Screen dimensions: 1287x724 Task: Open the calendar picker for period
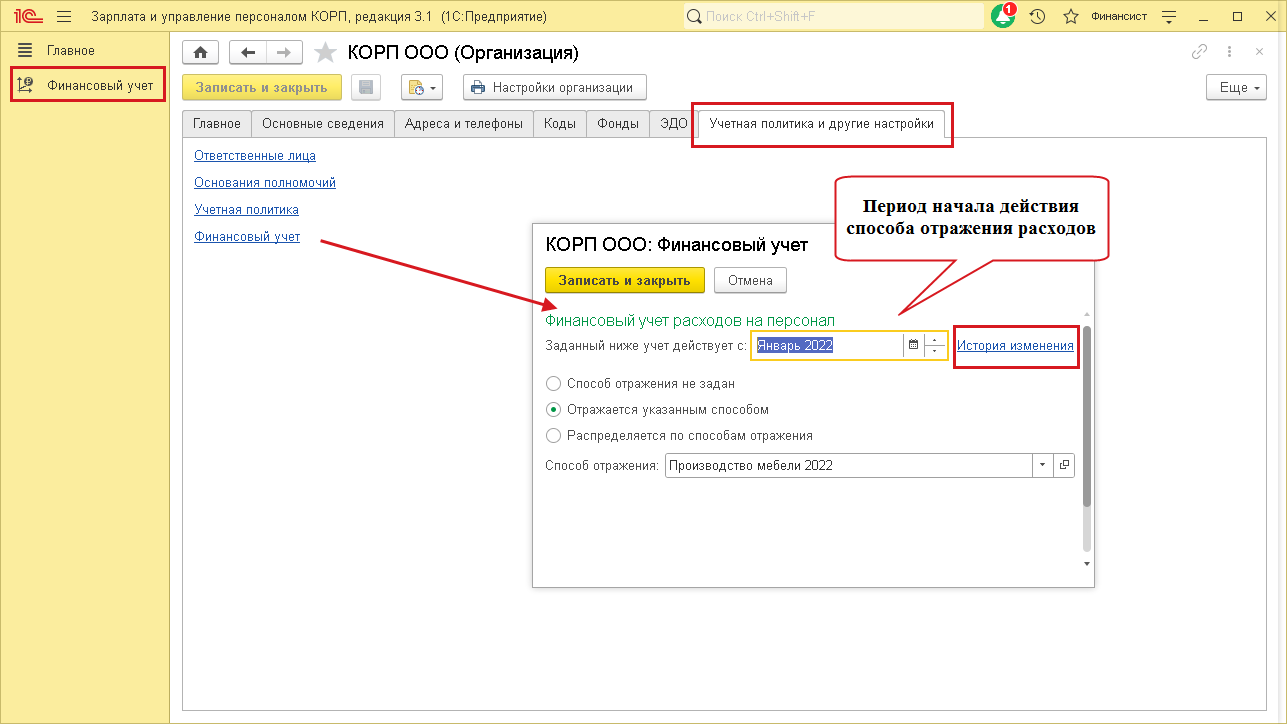[912, 345]
